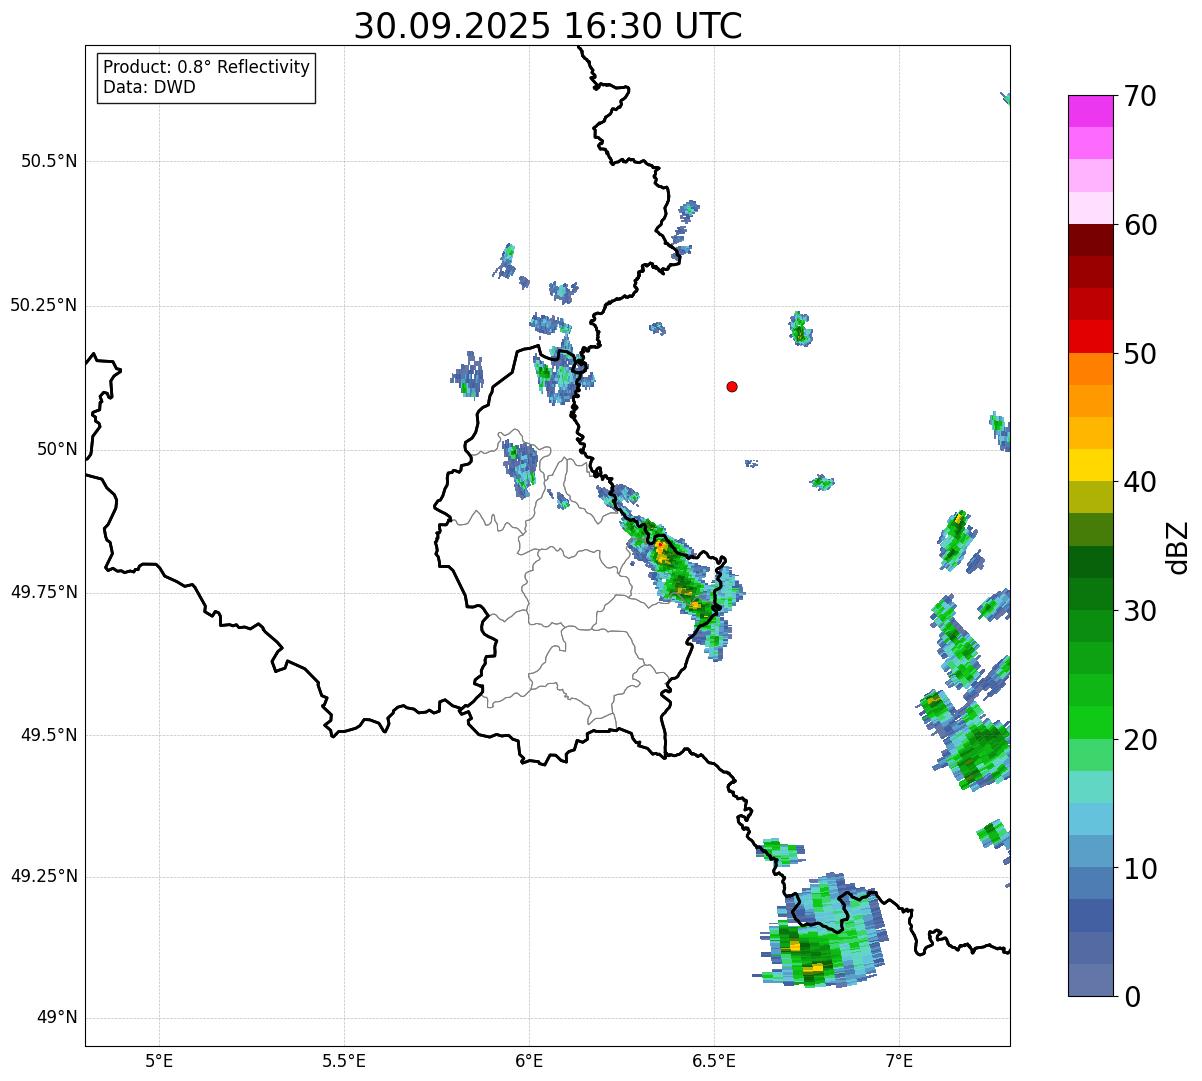The height and width of the screenshot is (1081, 1202).
Task: Click the bright red colorbar segment above 50
Action: (x=1091, y=336)
